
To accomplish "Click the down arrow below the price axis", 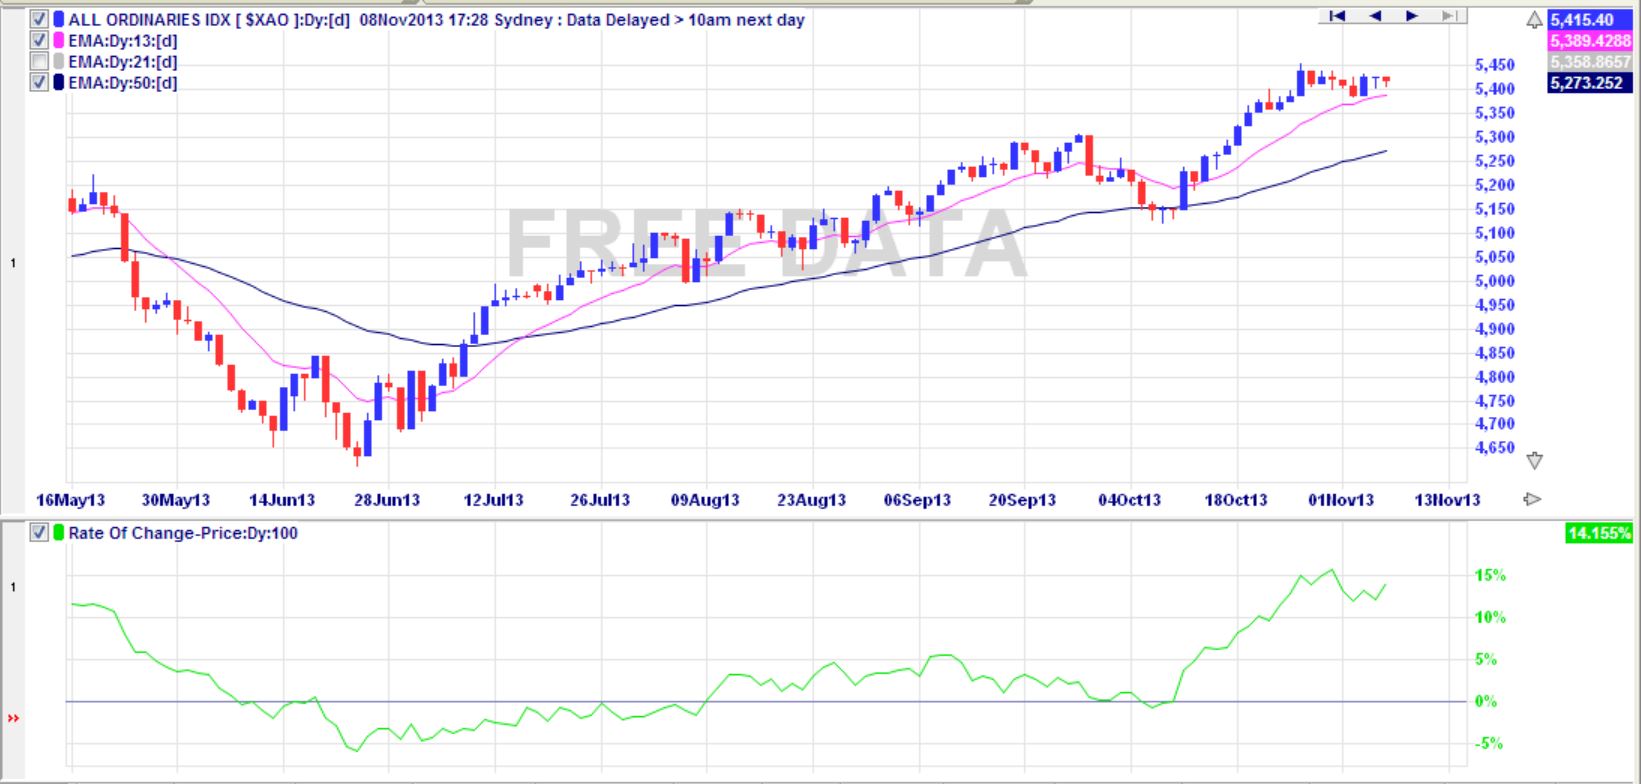I will pos(1534,461).
